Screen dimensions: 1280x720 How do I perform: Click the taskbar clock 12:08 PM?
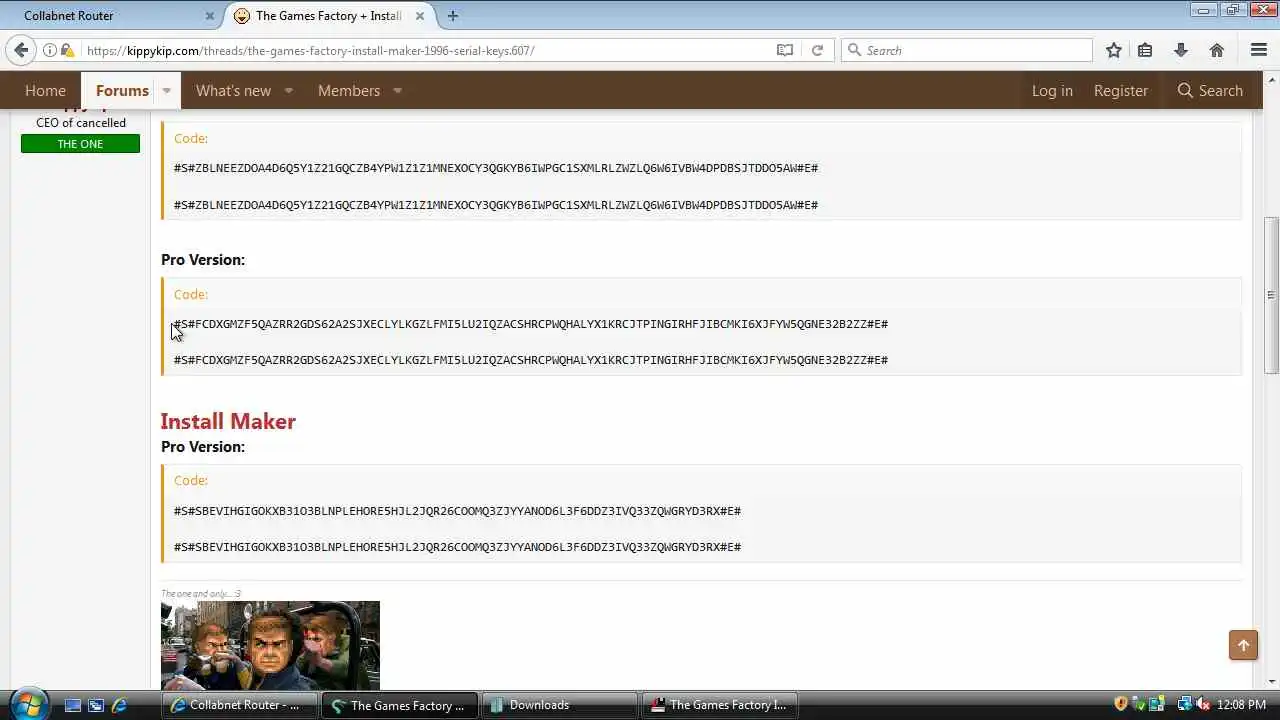coord(1241,705)
